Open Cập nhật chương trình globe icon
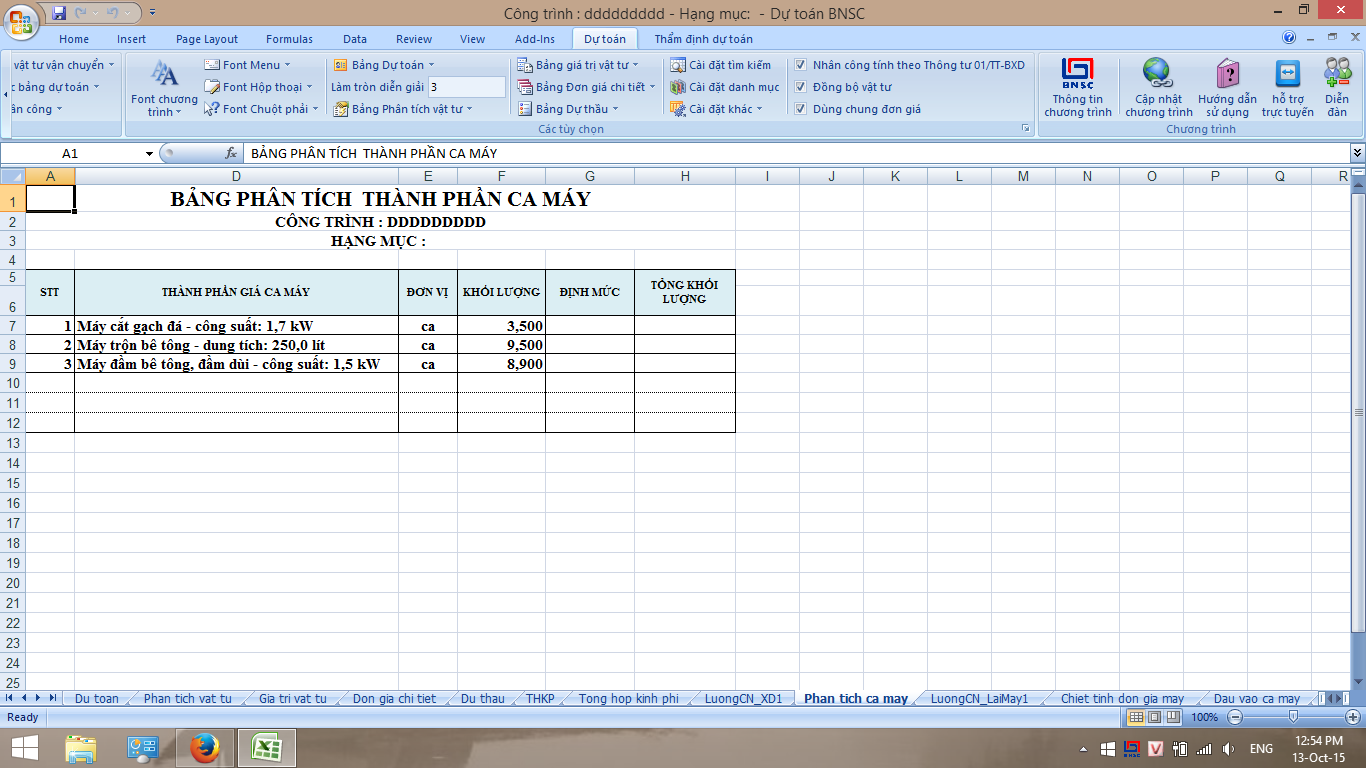Image resolution: width=1366 pixels, height=768 pixels. pos(1158,74)
